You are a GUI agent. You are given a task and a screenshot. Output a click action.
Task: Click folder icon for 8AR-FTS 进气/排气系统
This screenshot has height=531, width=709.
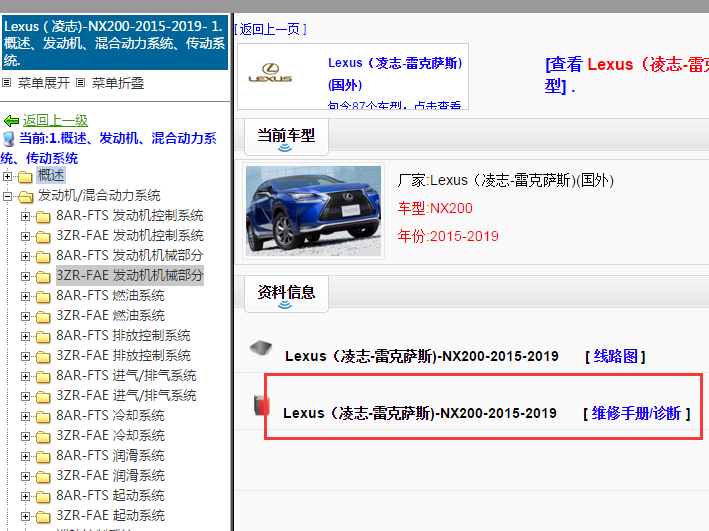[43, 376]
